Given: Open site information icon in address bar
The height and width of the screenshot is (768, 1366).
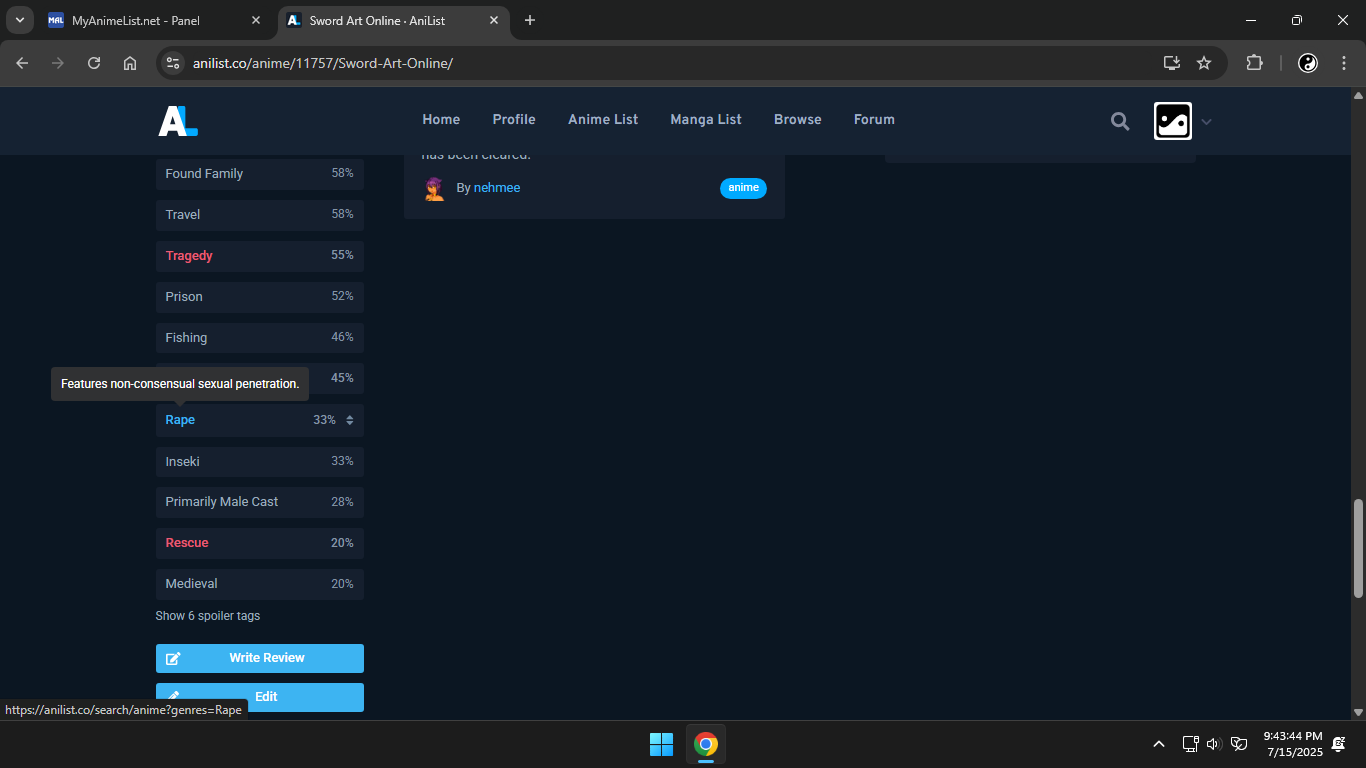Looking at the screenshot, I should (x=173, y=63).
